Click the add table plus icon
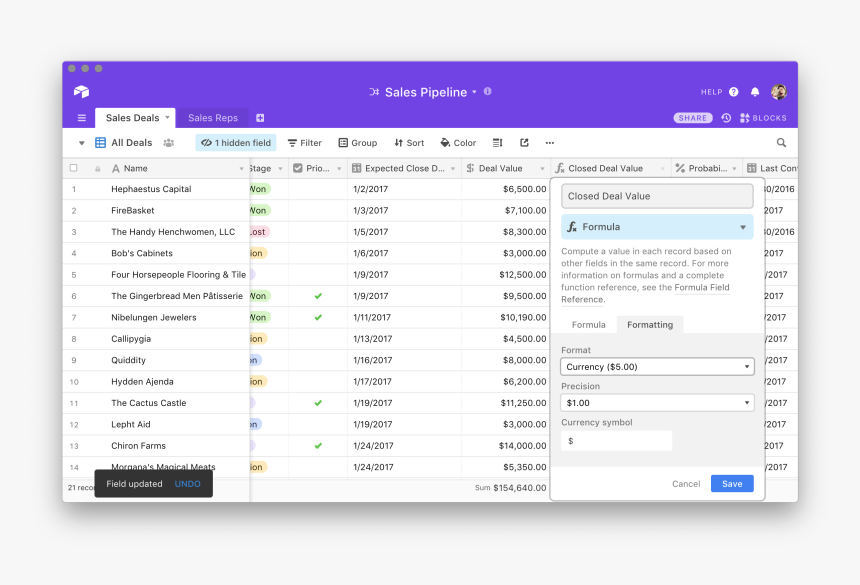This screenshot has height=585, width=860. [x=260, y=118]
